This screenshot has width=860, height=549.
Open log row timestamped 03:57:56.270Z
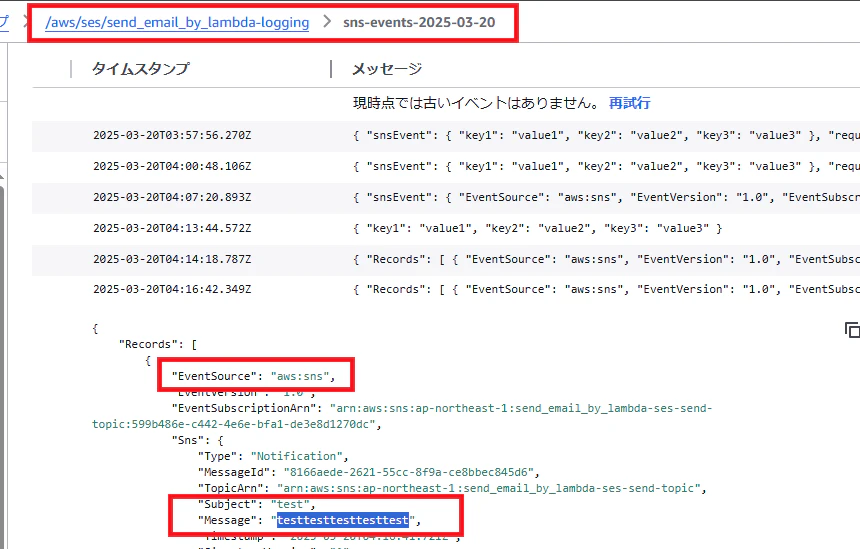(x=446, y=135)
